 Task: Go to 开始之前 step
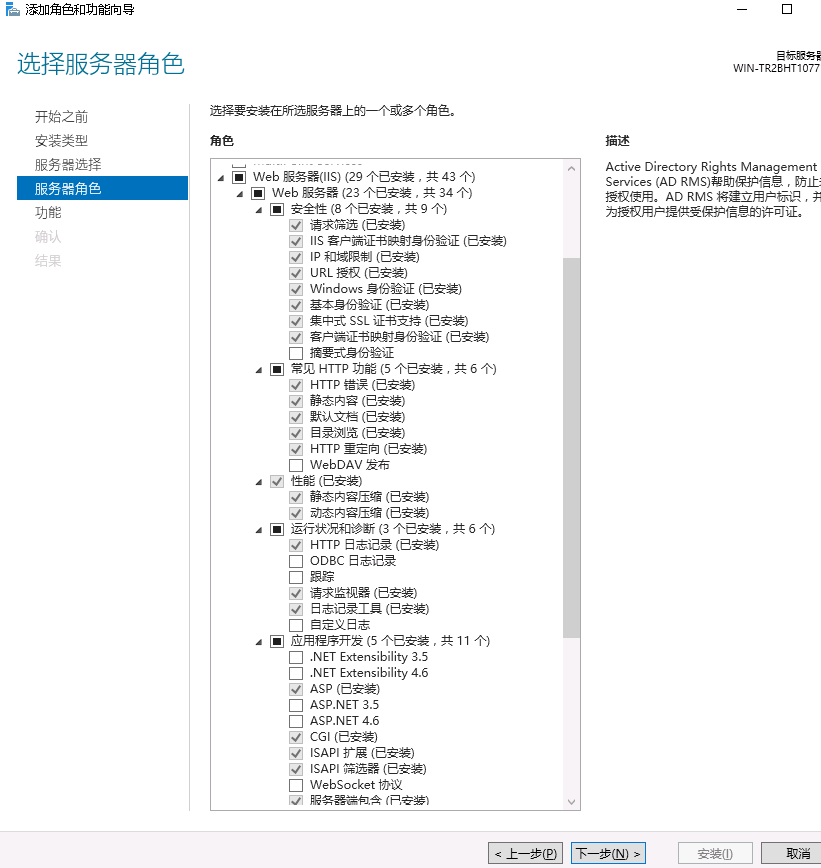tap(61, 116)
